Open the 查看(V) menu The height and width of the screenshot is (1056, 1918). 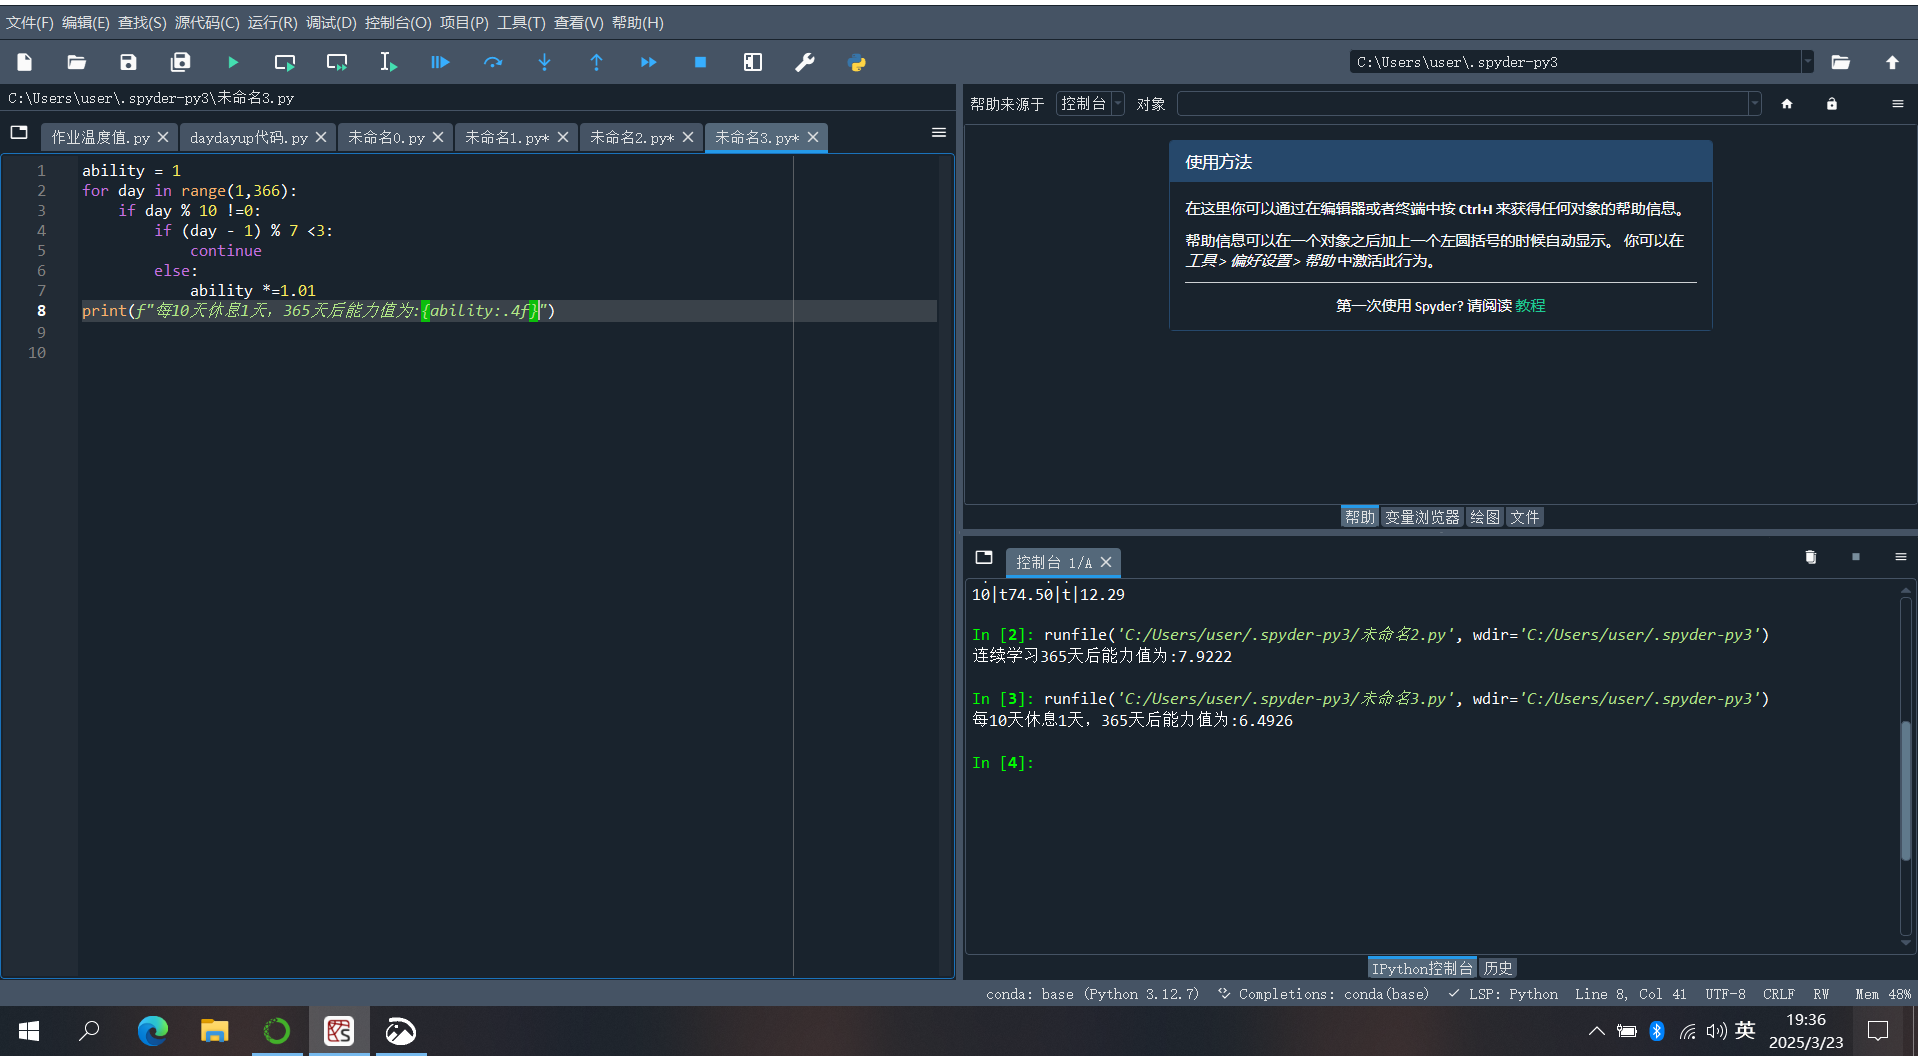(578, 22)
